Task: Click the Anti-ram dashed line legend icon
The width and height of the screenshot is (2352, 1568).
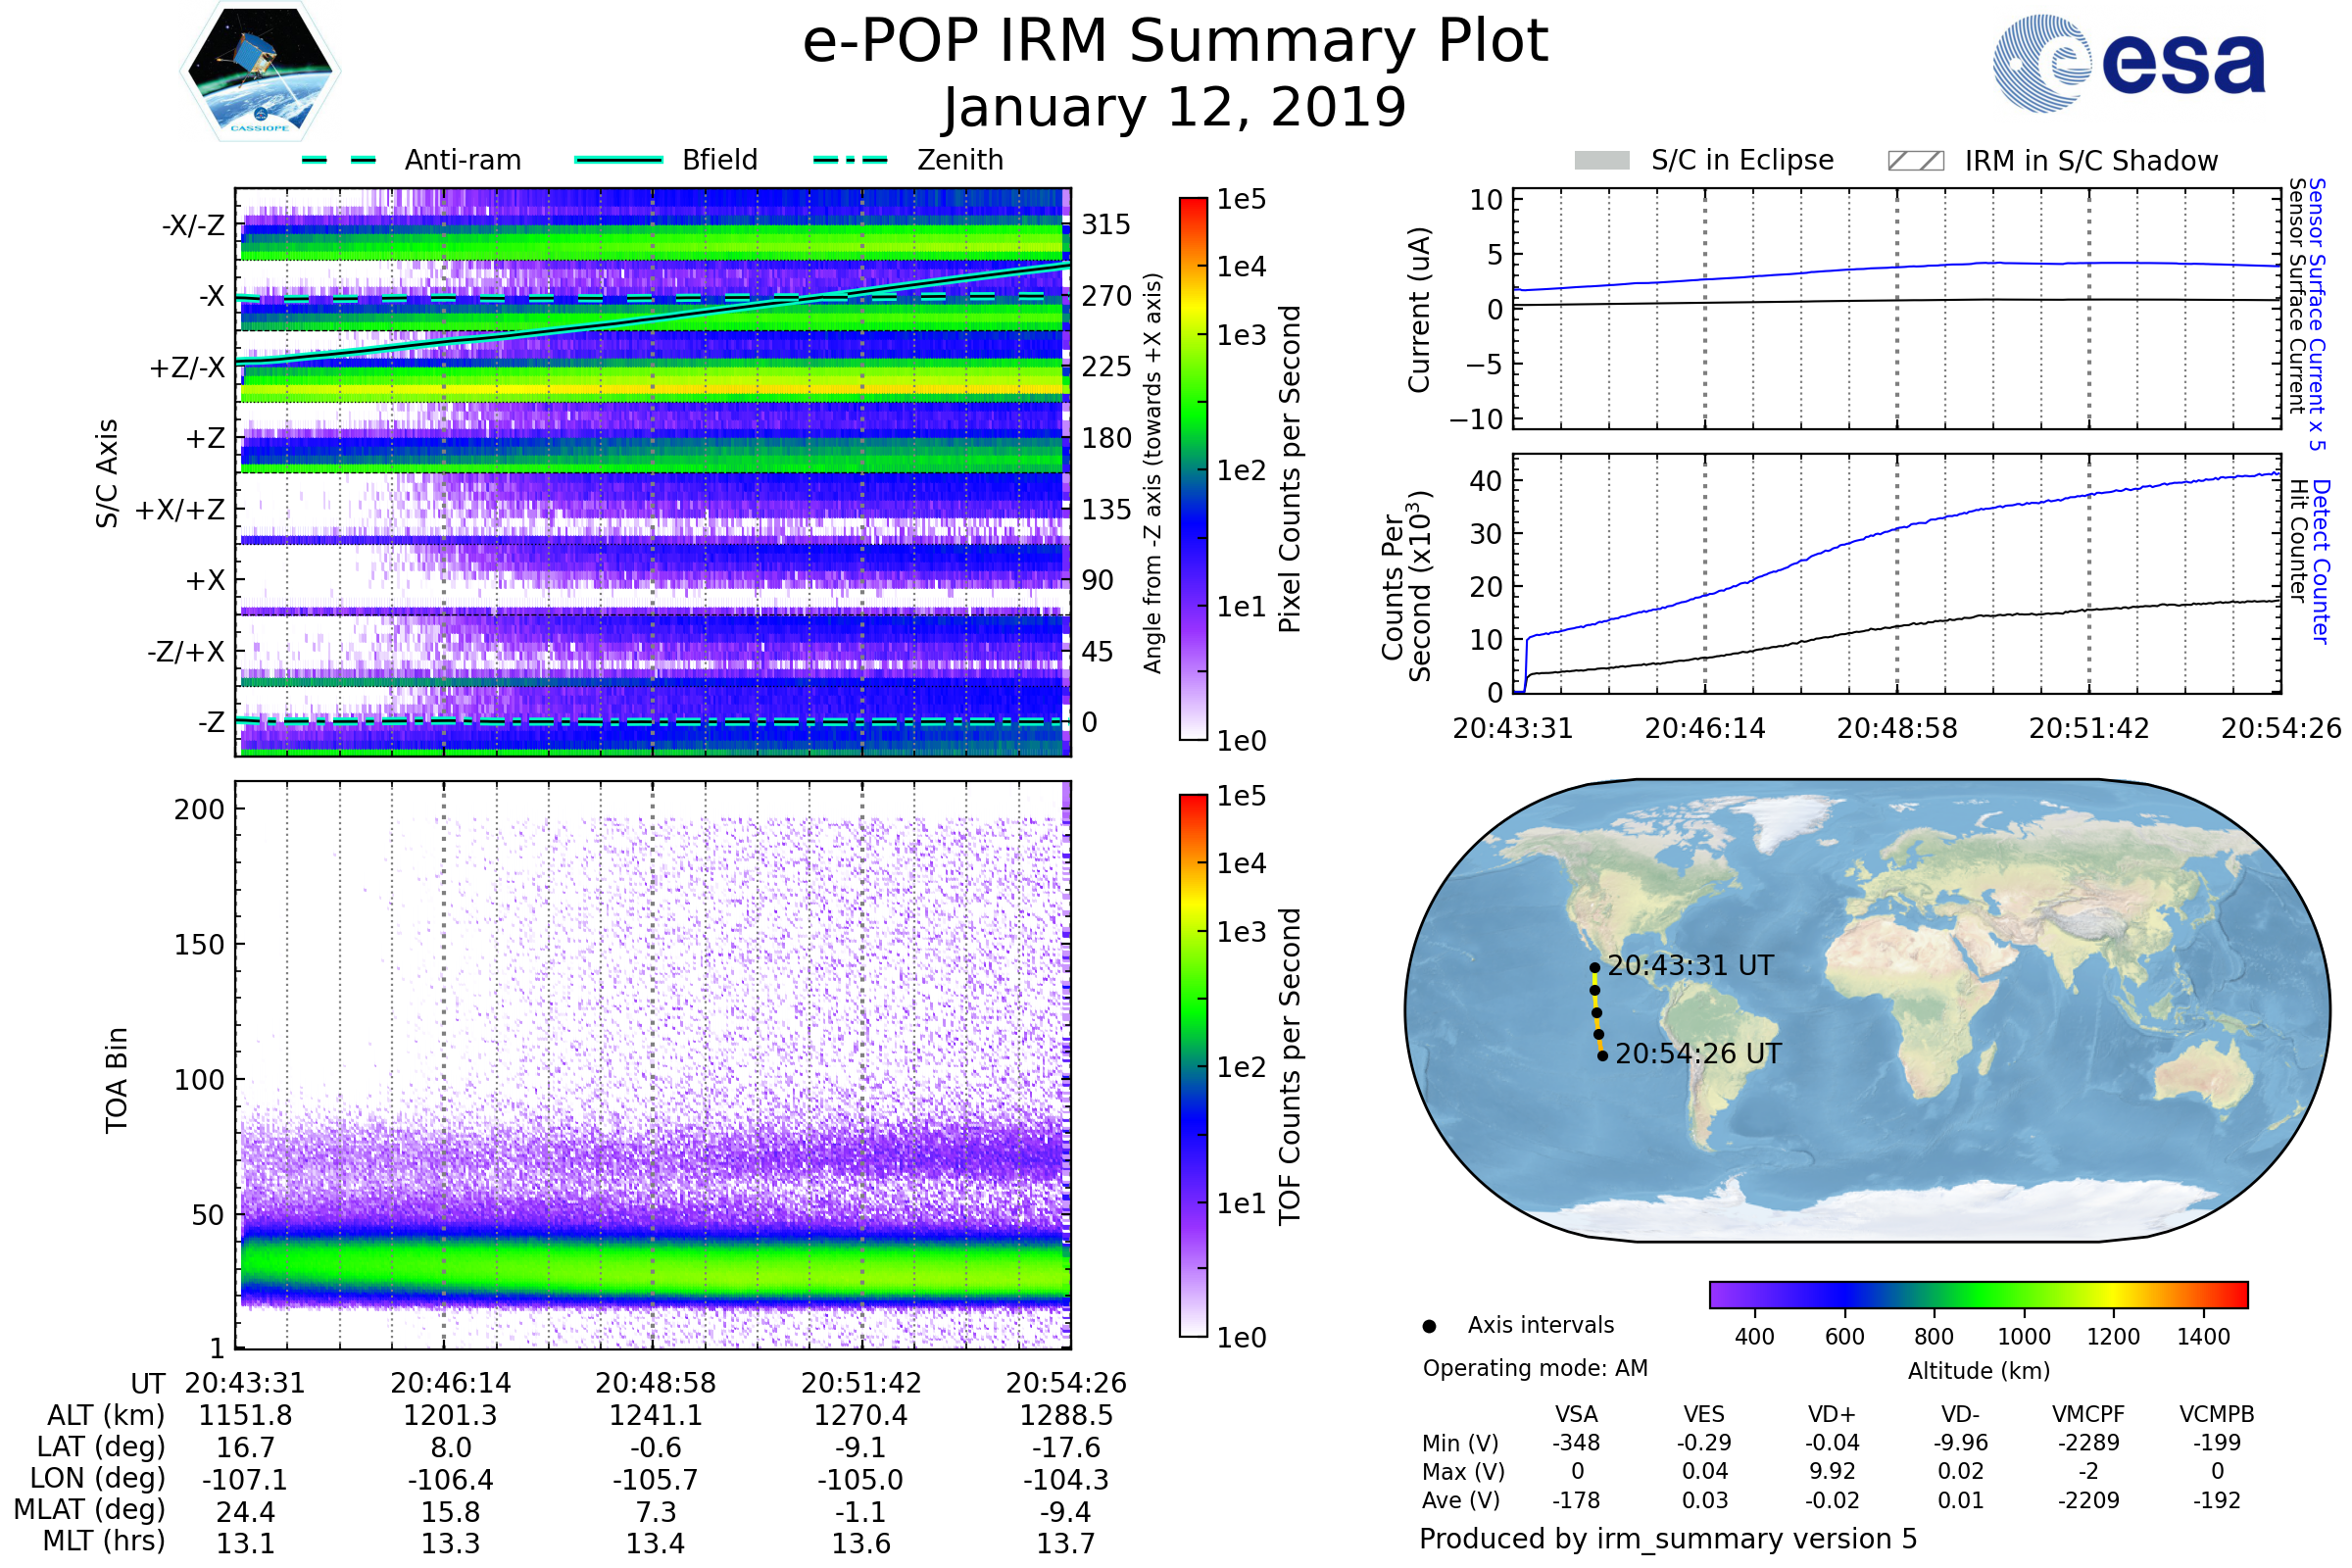Action: [339, 160]
